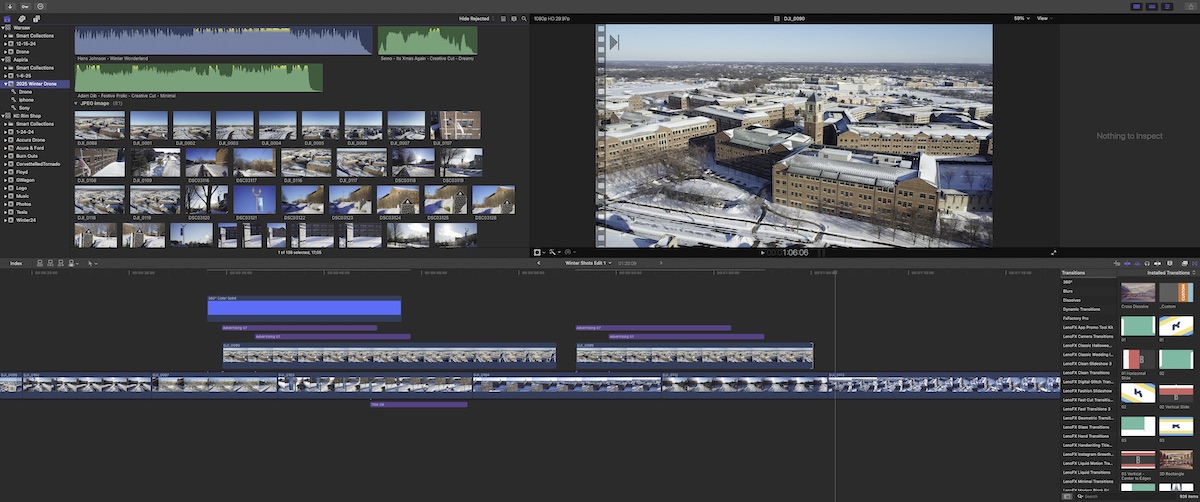Click the connect clip to storyline icon
Screen dimensions: 1200x502
[x=40, y=263]
